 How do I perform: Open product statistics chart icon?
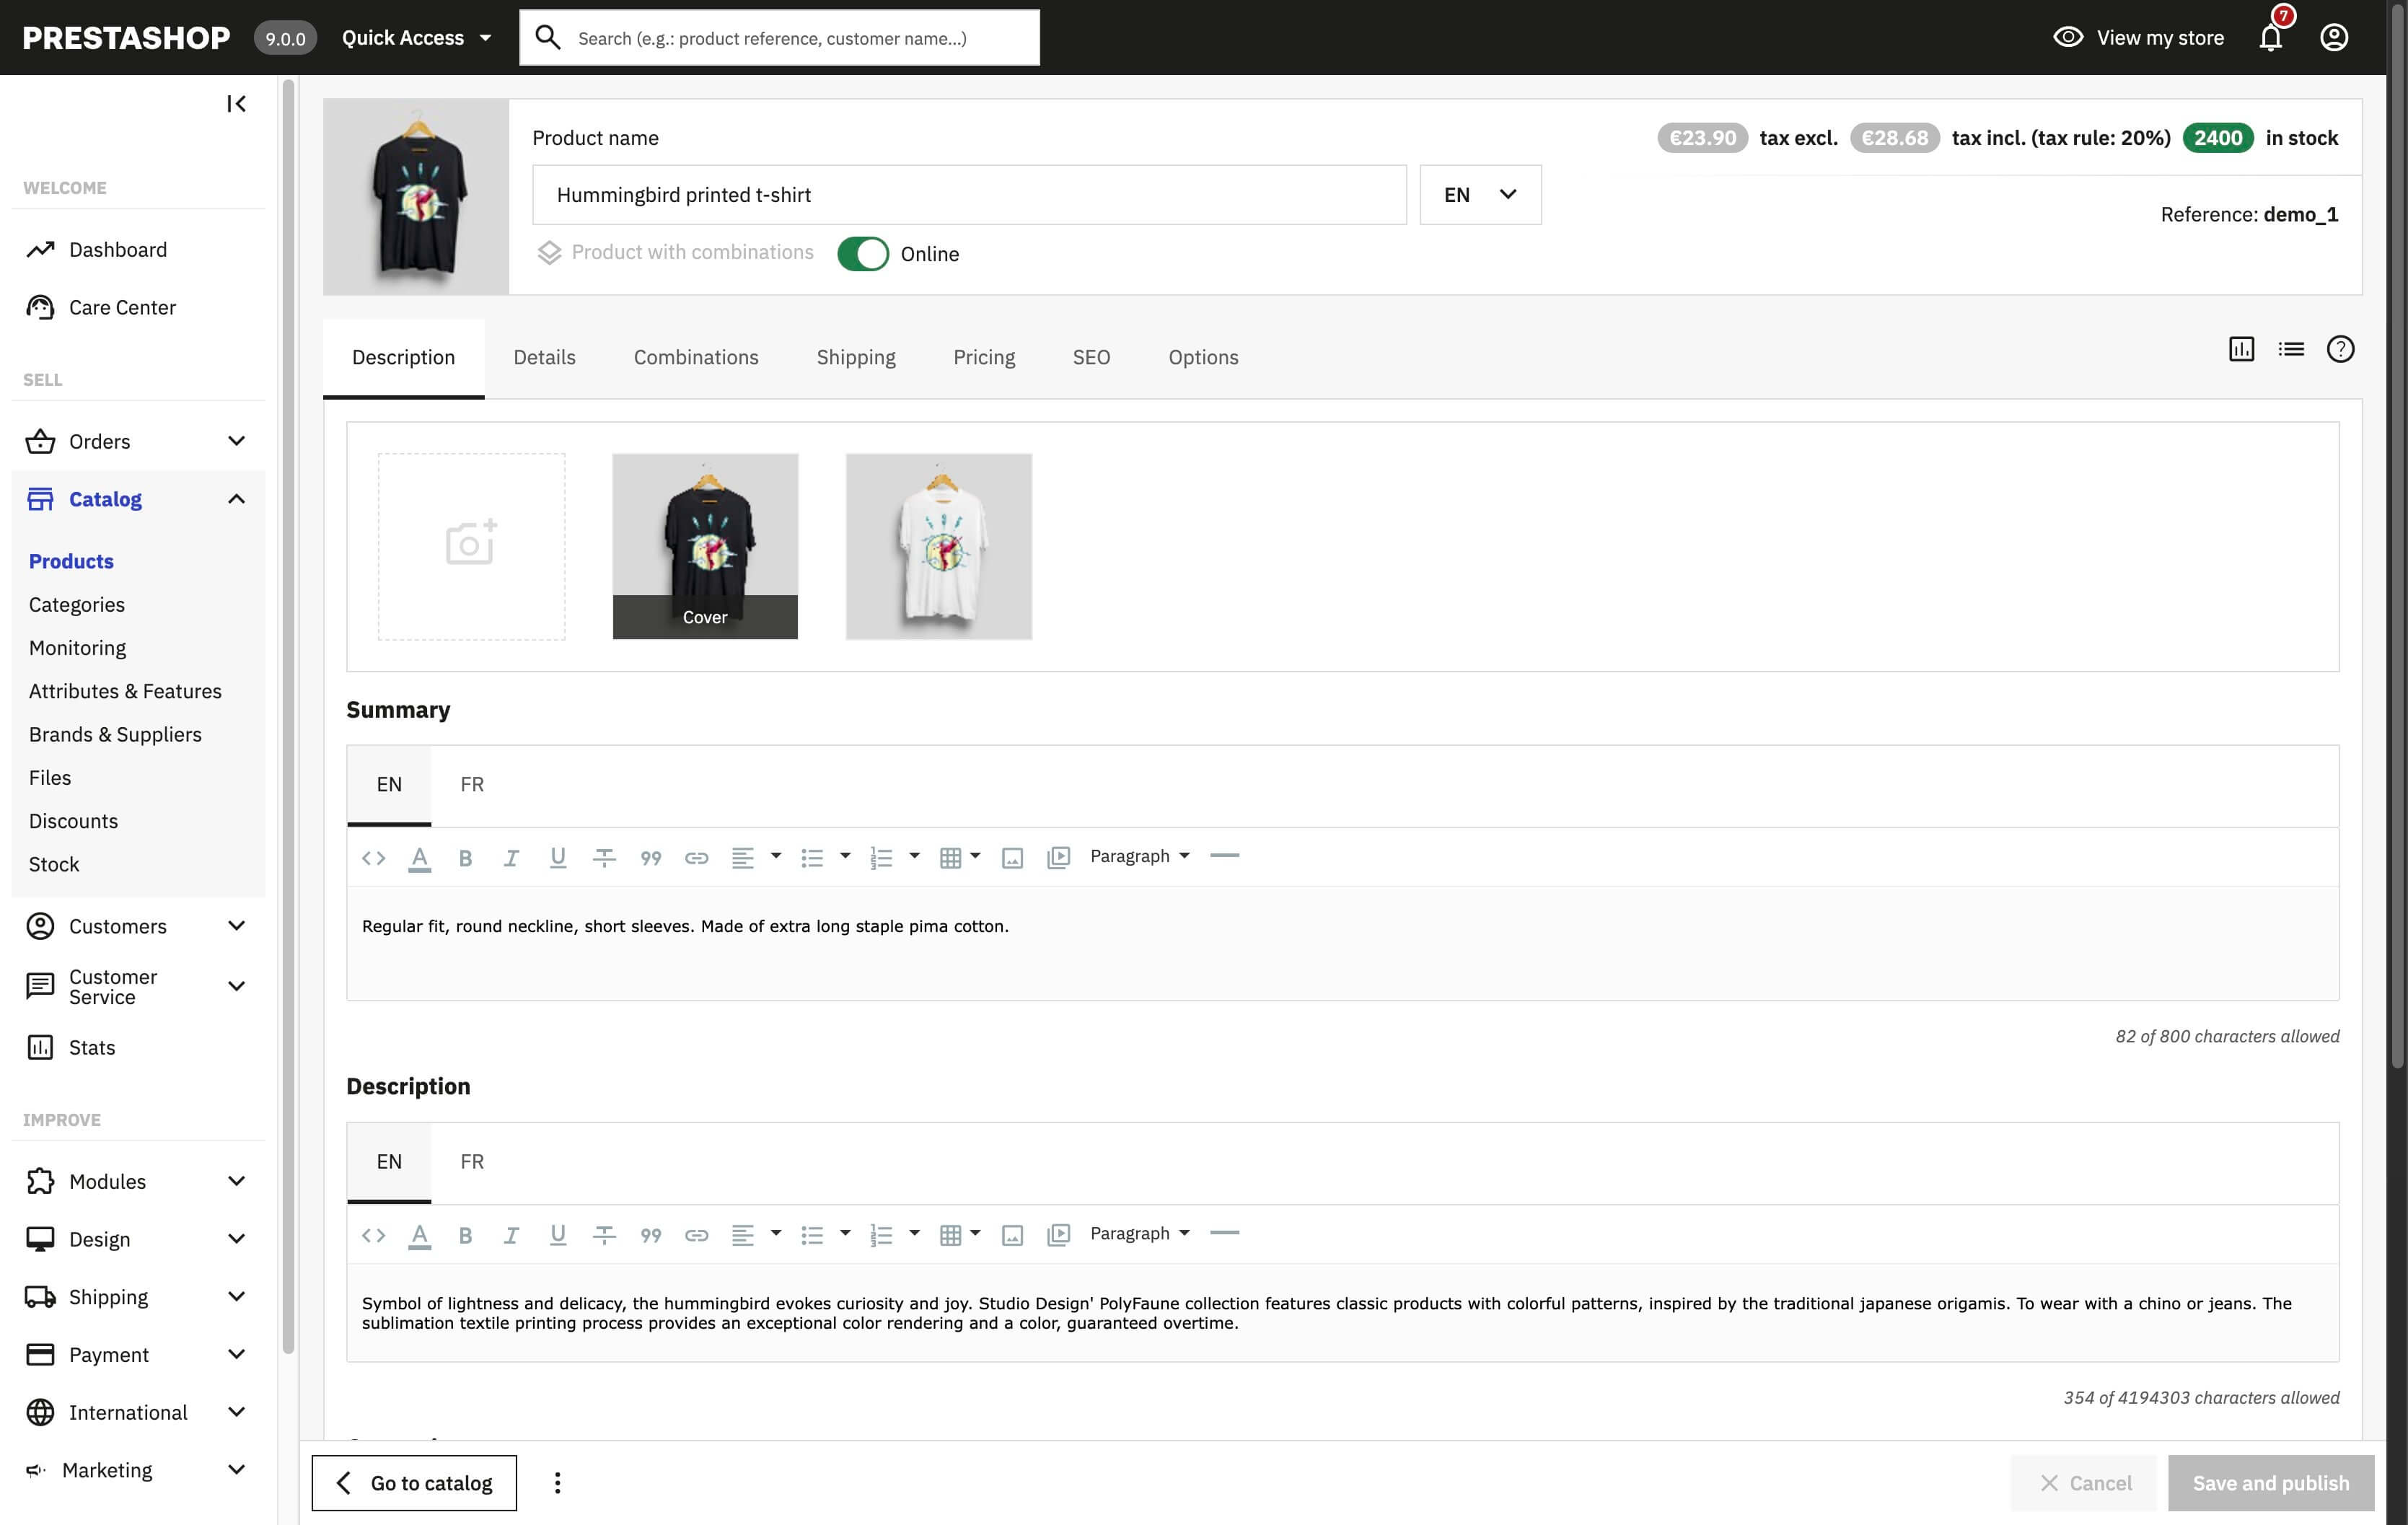click(2241, 349)
